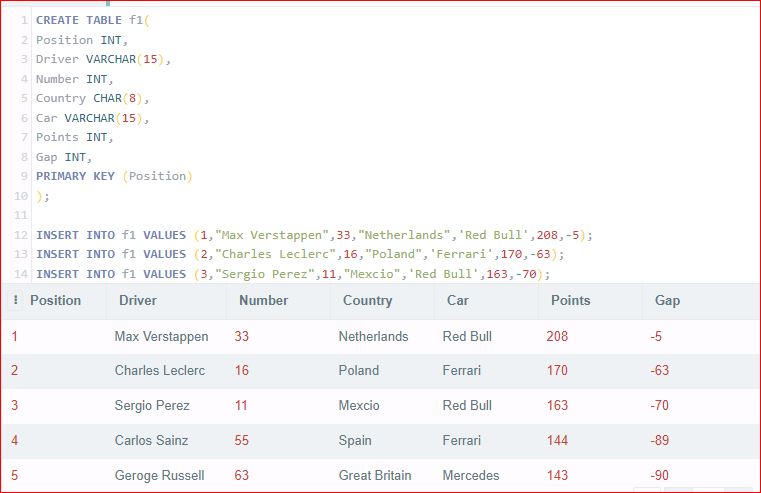761x493 pixels.
Task: Place cursor on 'Country CHAR(8),' code line
Action: tap(92, 98)
